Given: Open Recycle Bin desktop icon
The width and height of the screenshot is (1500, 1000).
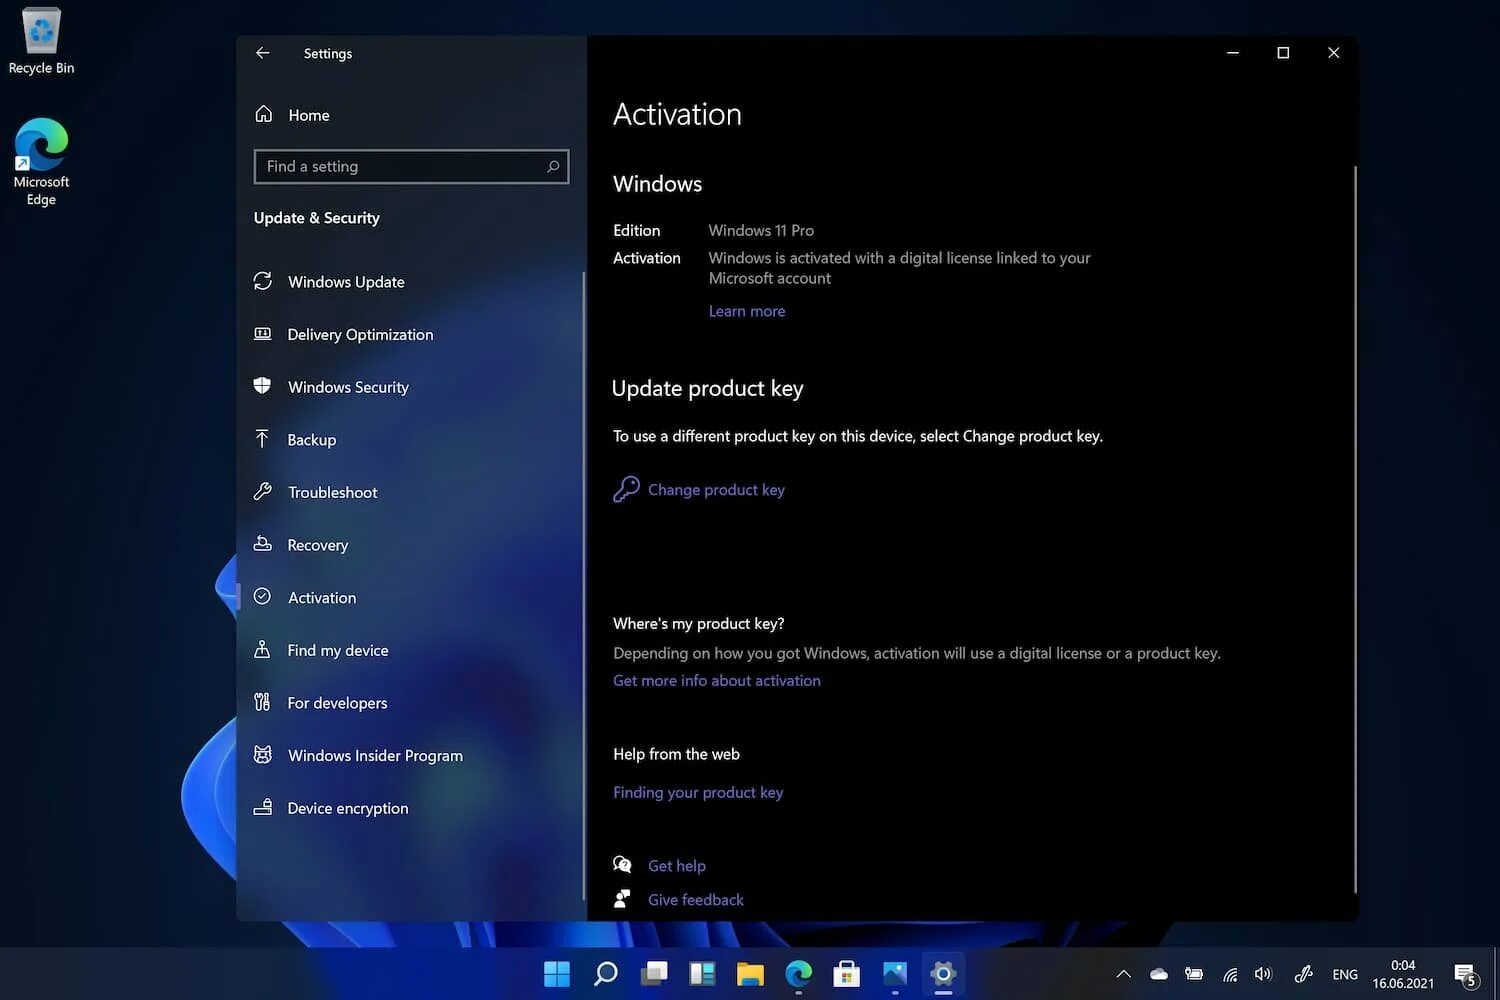Looking at the screenshot, I should point(41,42).
